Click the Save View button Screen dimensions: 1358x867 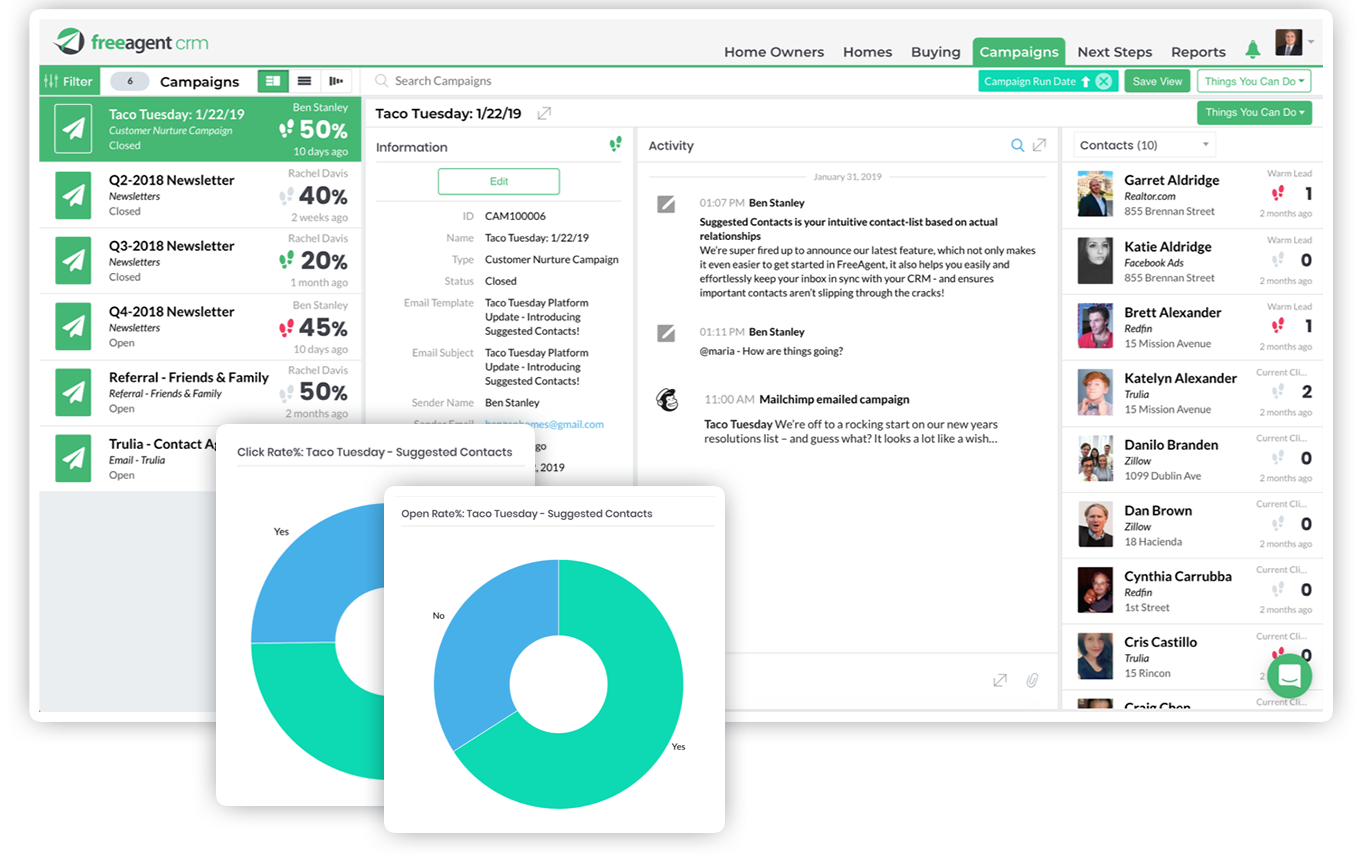pyautogui.click(x=1158, y=82)
